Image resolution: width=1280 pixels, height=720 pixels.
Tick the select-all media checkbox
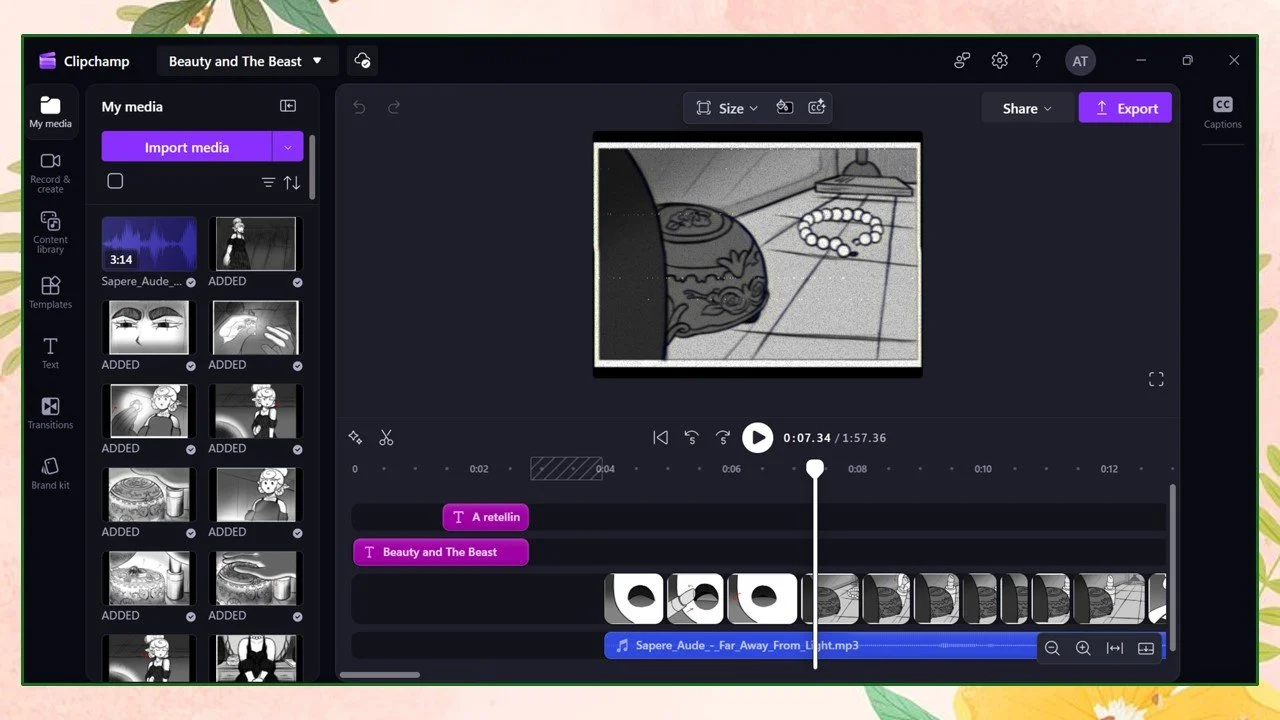[x=115, y=181]
